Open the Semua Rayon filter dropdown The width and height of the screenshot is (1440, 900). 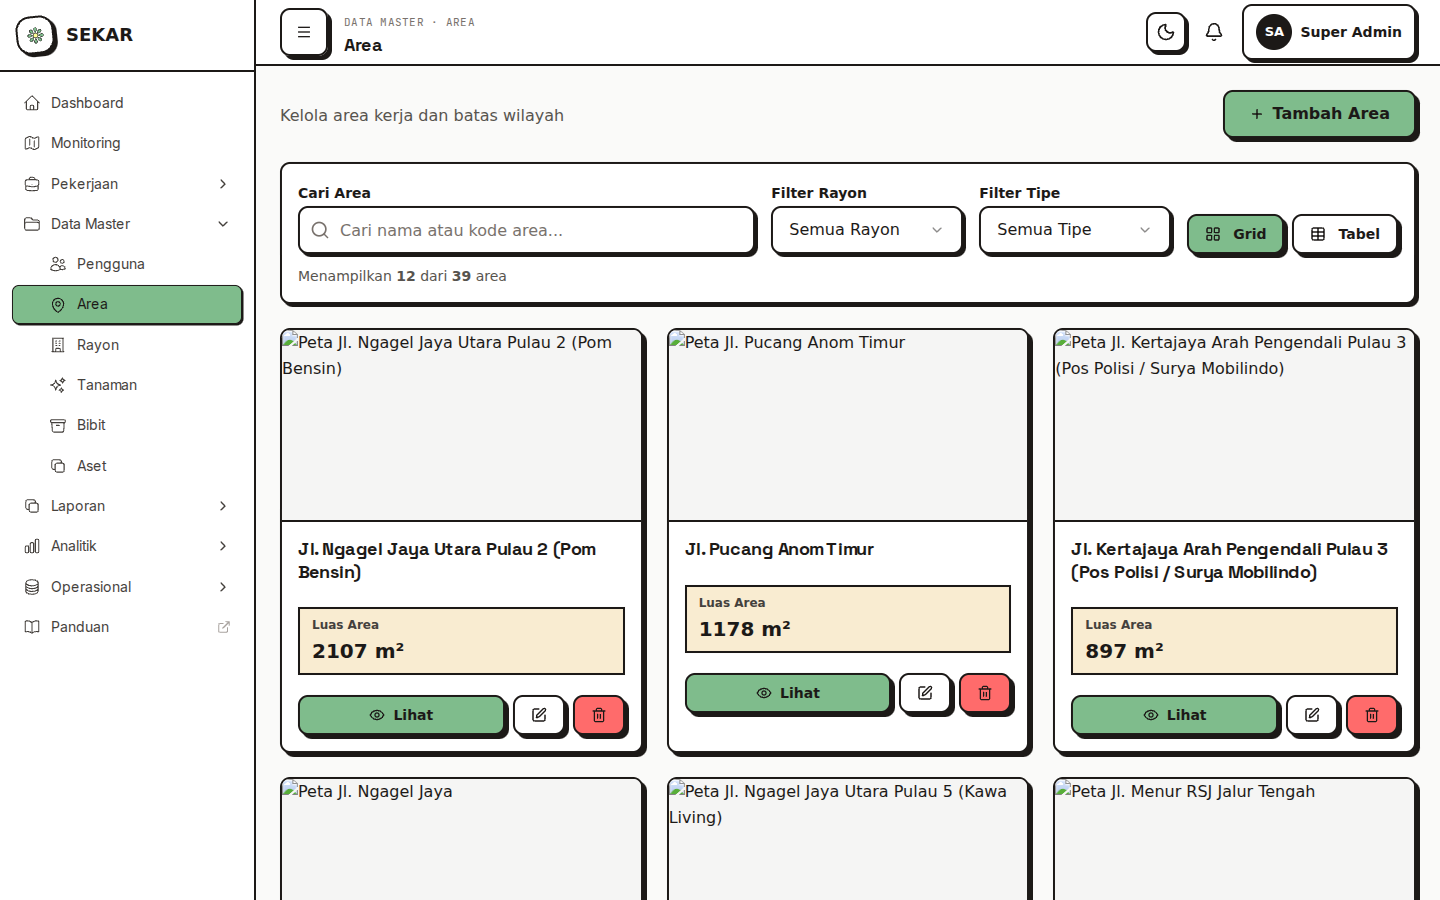click(x=867, y=230)
